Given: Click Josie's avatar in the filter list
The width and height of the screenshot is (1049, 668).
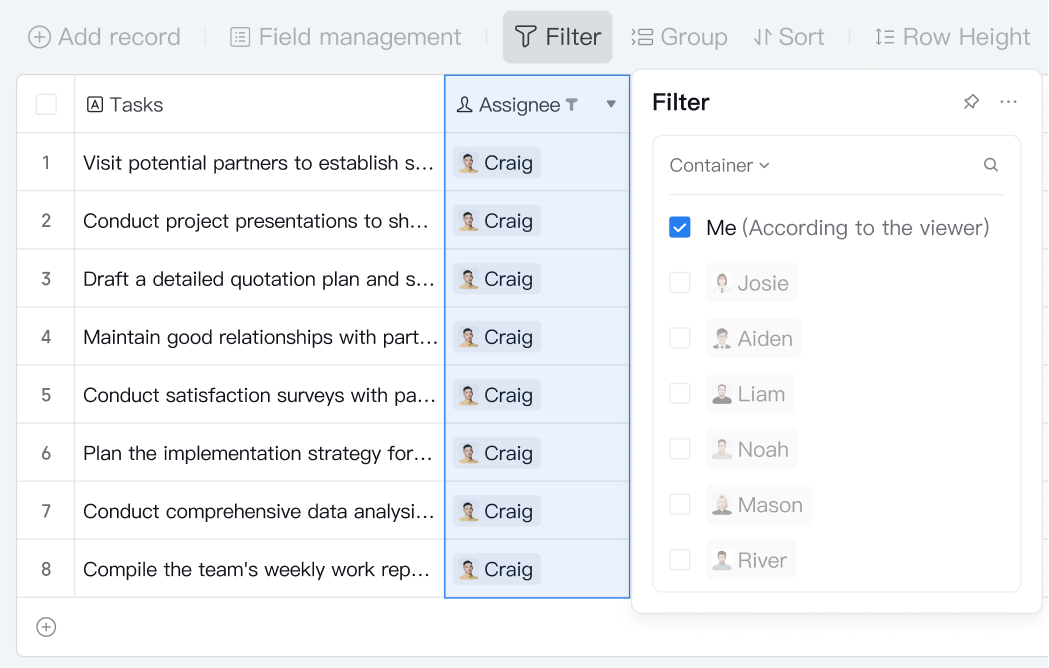Looking at the screenshot, I should pyautogui.click(x=723, y=283).
